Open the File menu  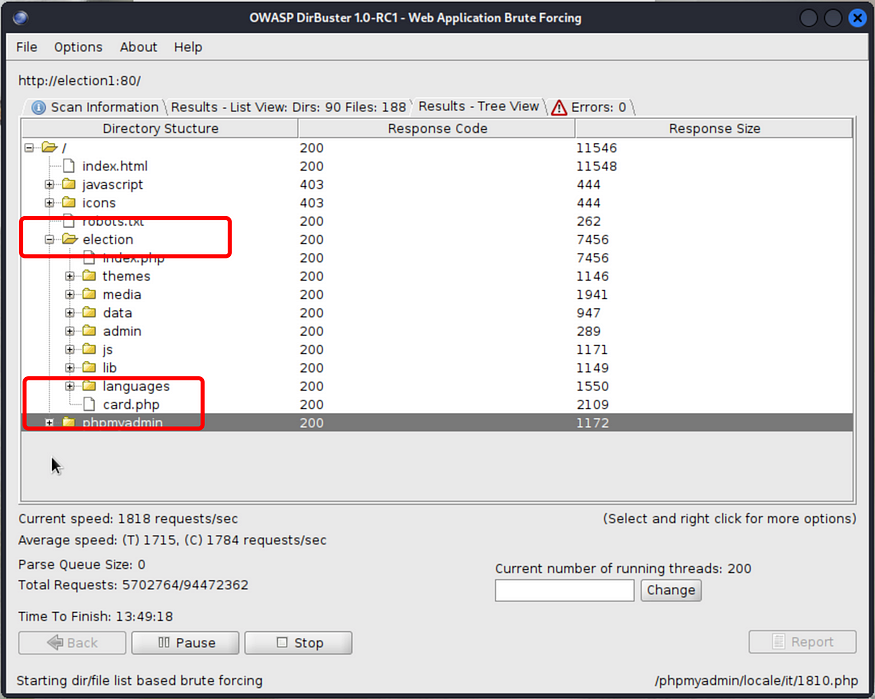click(26, 47)
